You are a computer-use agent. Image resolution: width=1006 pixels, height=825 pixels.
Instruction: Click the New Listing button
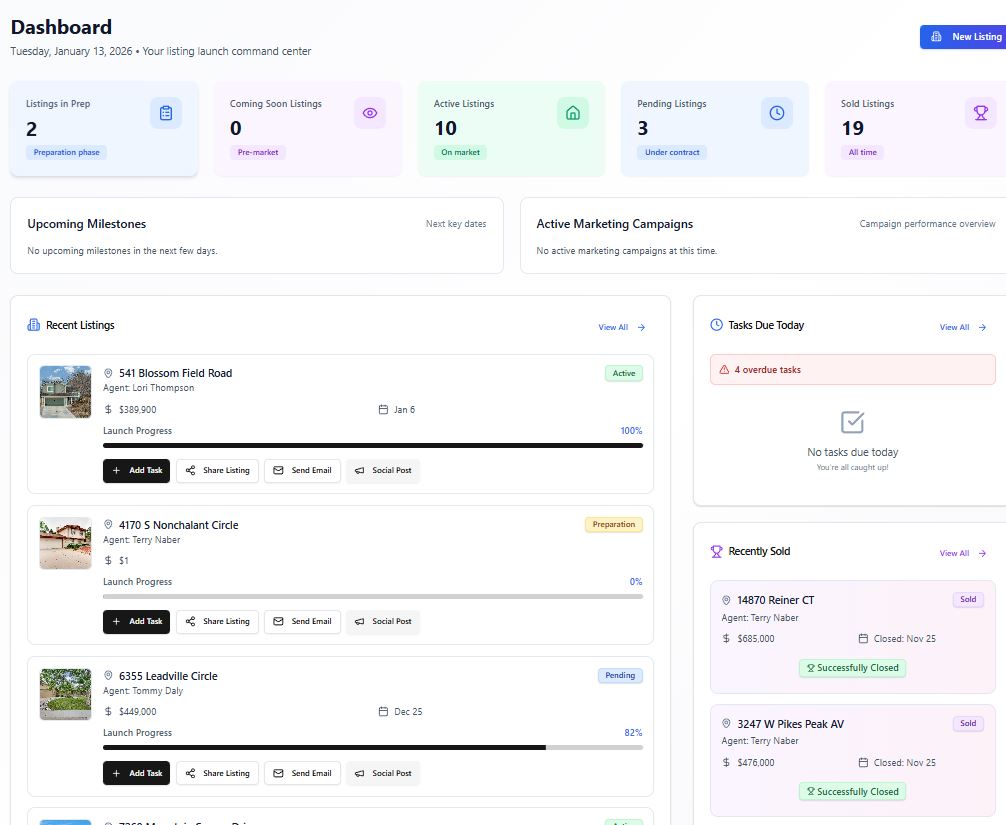(x=962, y=37)
